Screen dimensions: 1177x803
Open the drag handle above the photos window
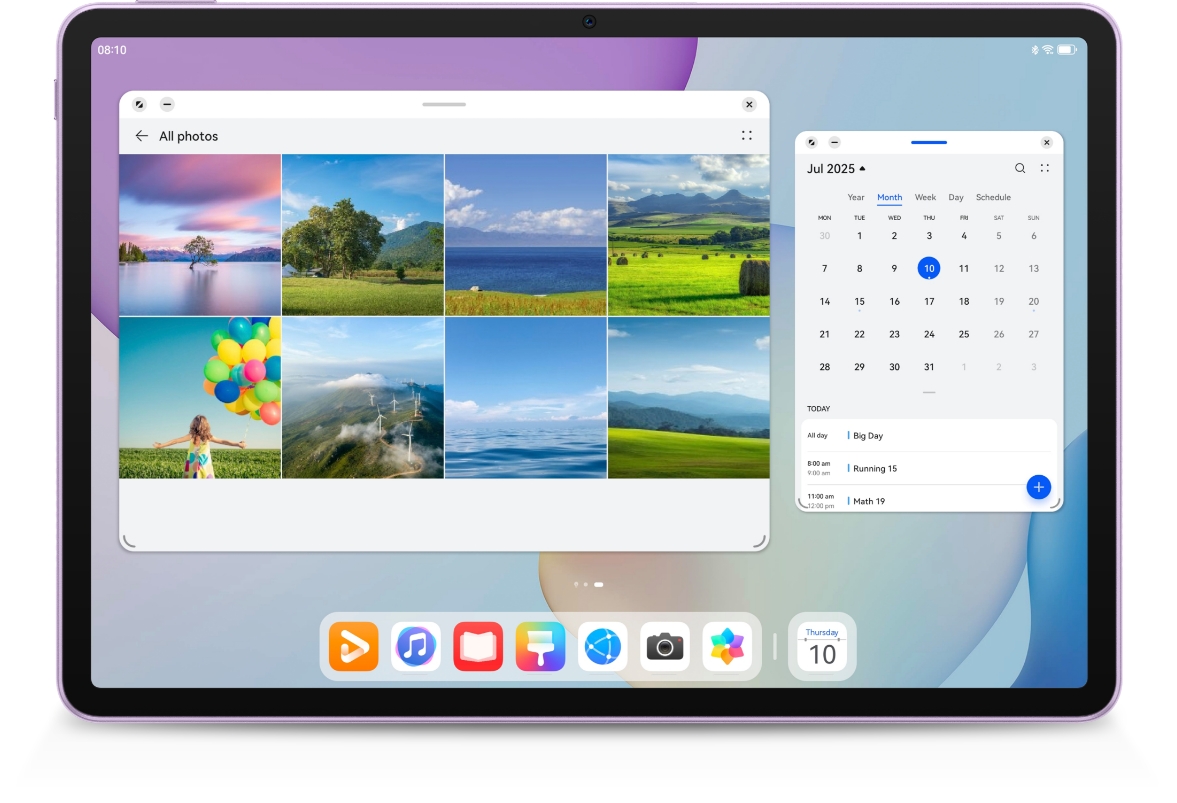(443, 103)
